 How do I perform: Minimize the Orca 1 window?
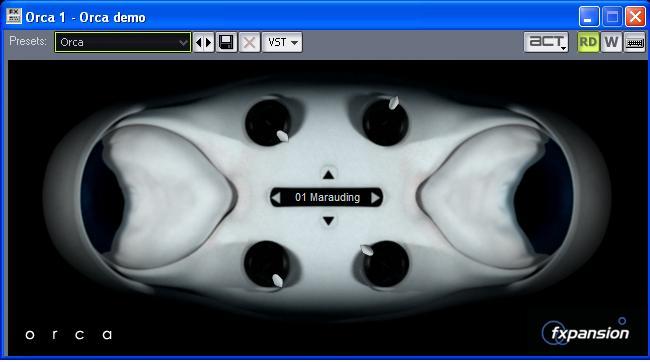(589, 17)
